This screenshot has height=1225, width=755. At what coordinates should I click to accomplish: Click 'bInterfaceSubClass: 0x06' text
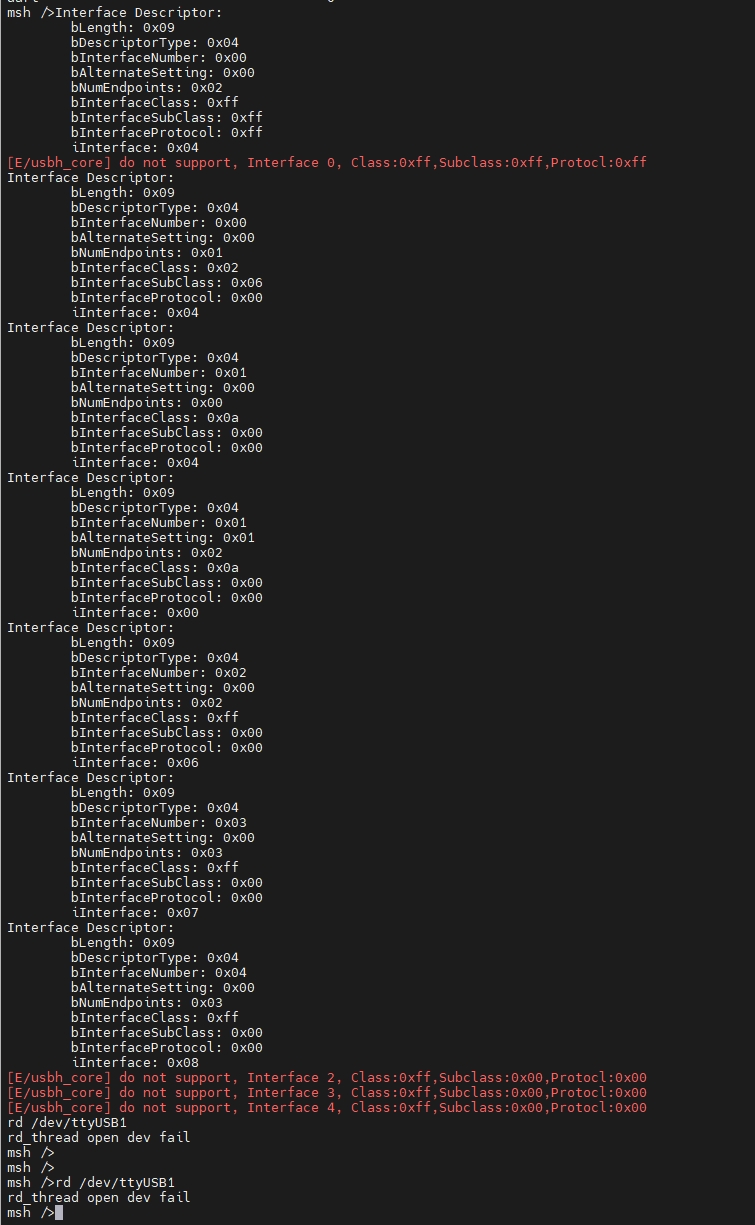tap(167, 283)
